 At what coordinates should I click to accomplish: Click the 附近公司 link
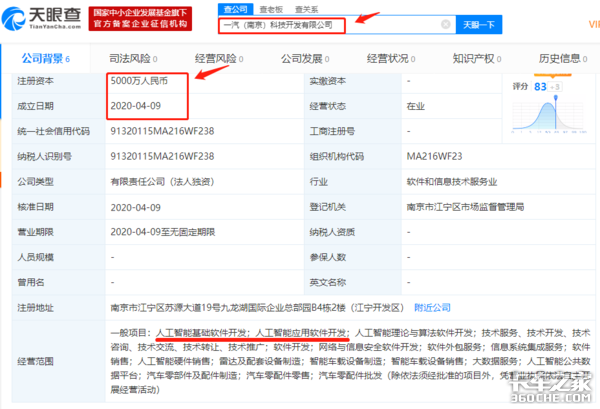coord(432,308)
